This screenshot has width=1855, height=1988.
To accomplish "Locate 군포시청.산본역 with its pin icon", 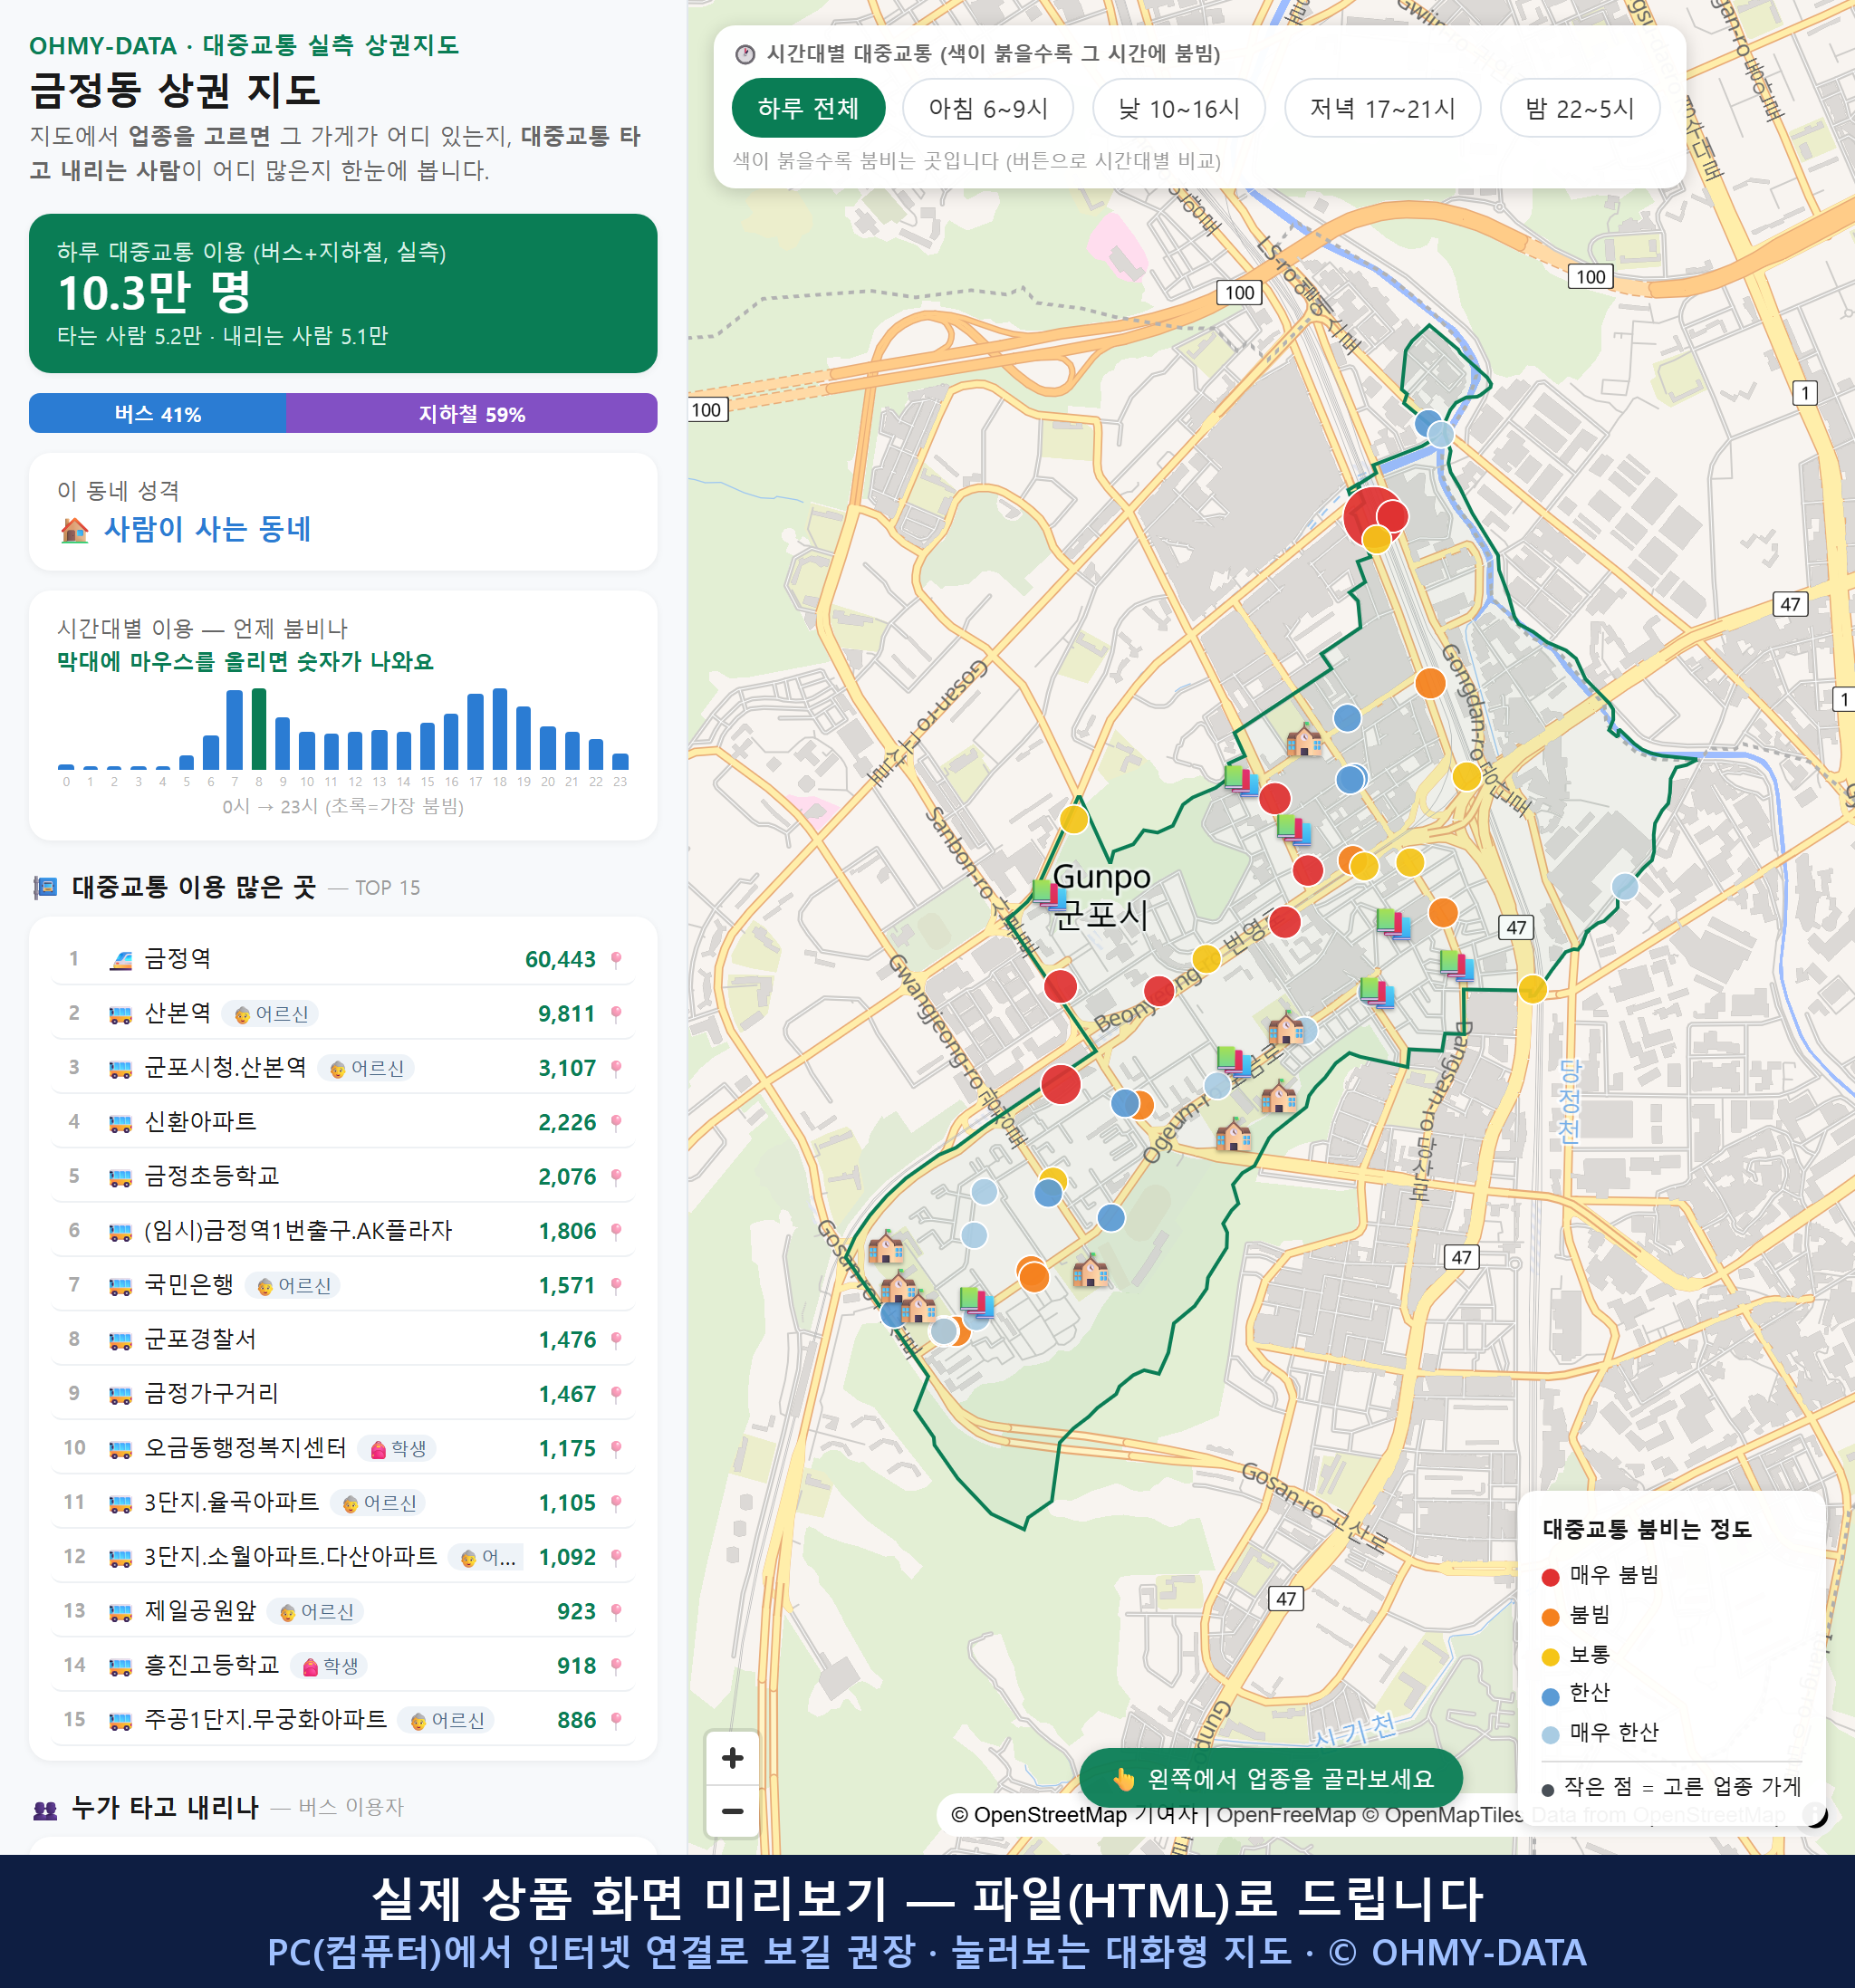I will coord(616,1068).
